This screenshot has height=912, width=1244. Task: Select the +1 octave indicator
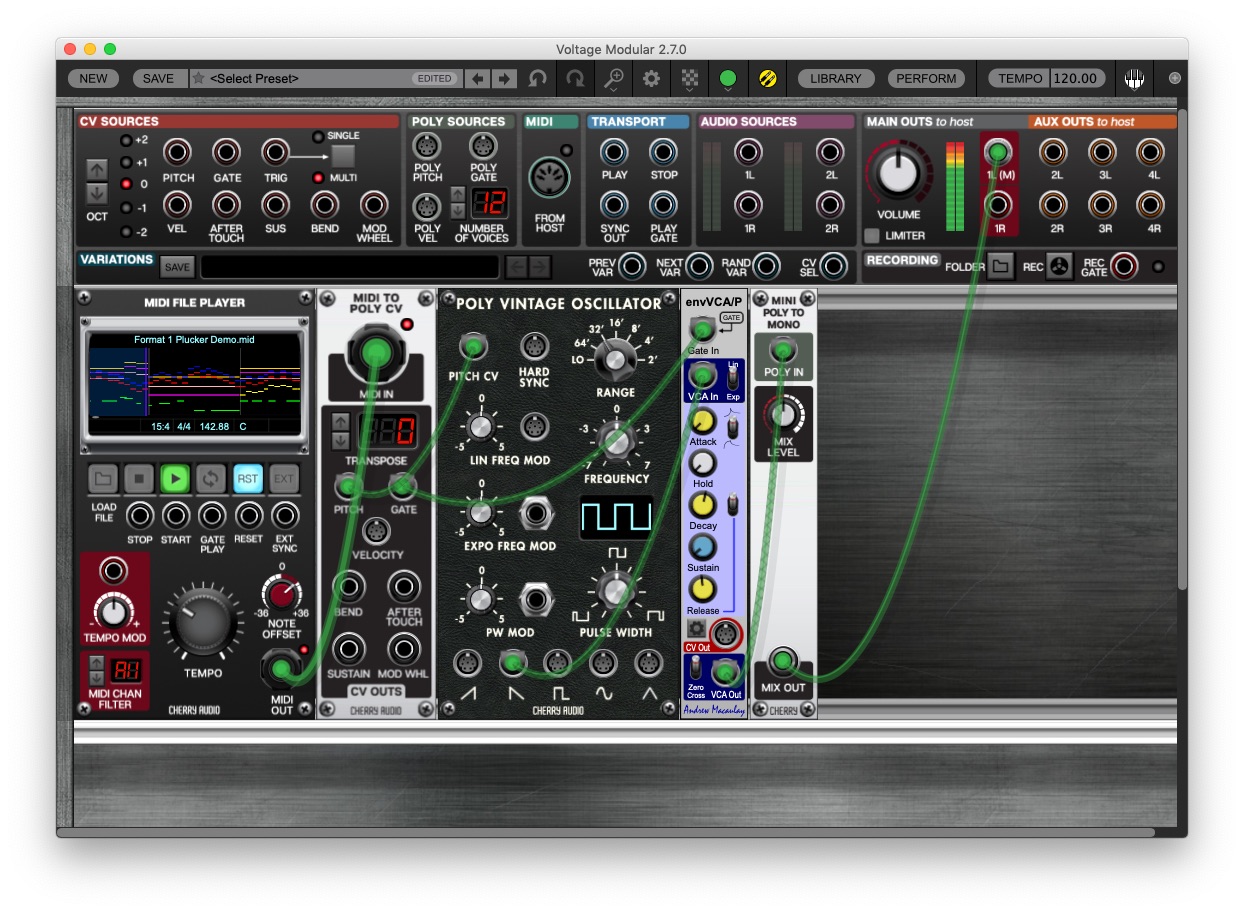point(126,162)
